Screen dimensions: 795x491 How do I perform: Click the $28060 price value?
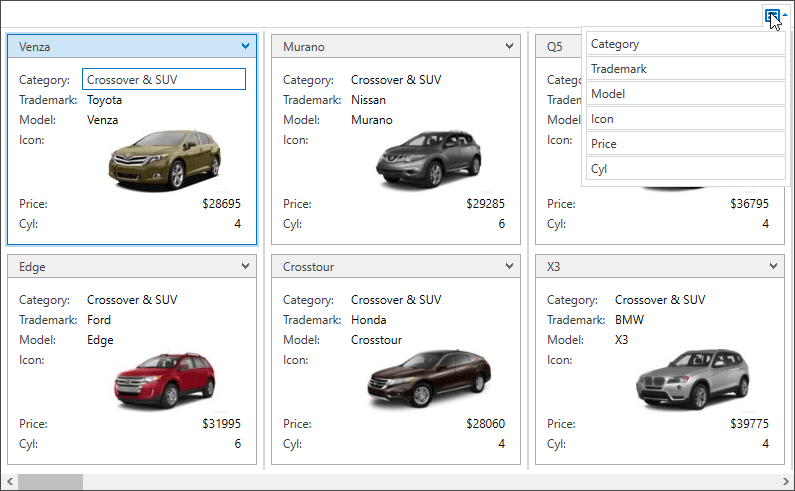pyautogui.click(x=486, y=424)
